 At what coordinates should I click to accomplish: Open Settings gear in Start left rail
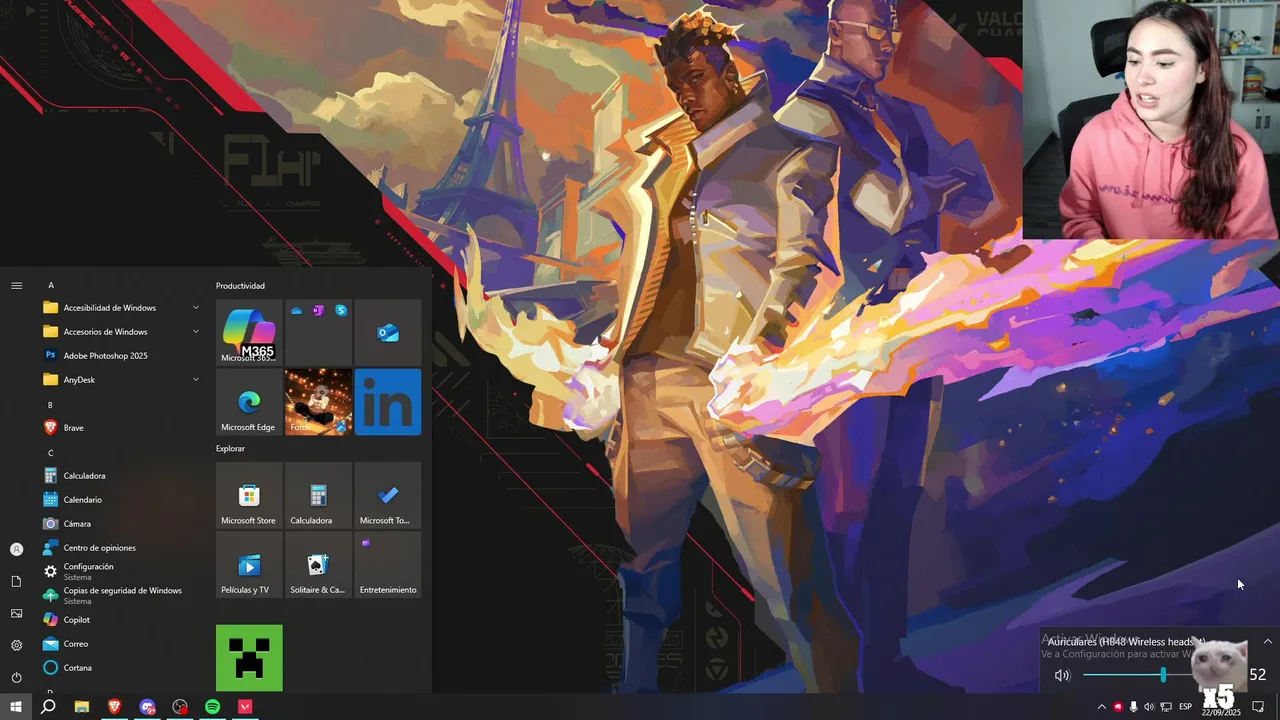pos(16,645)
